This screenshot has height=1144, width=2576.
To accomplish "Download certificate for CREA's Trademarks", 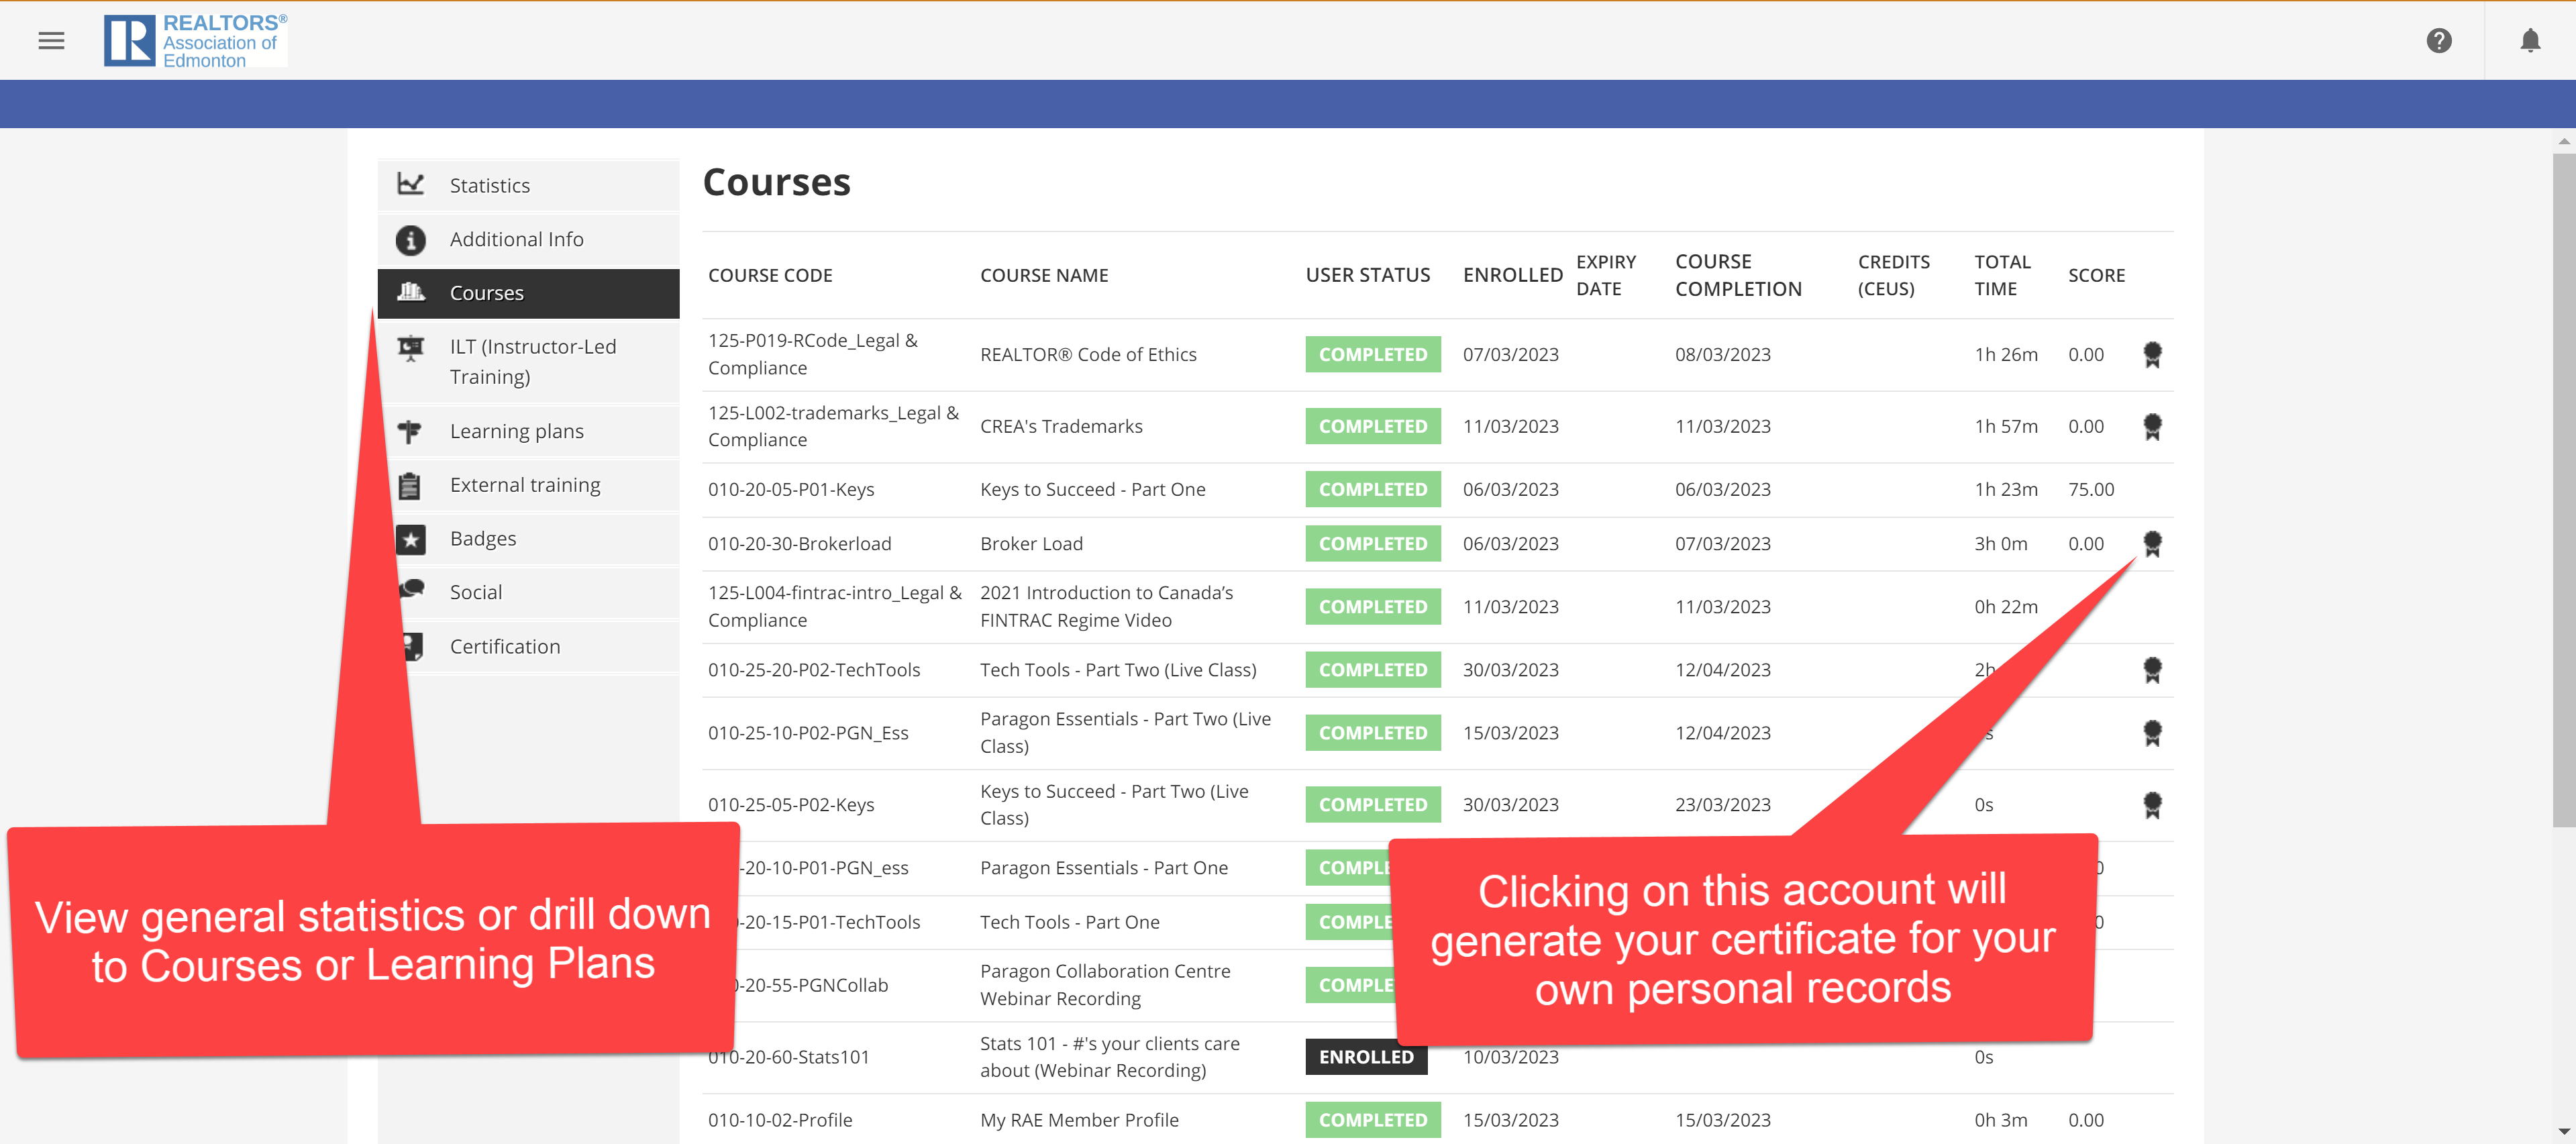I will (2152, 426).
